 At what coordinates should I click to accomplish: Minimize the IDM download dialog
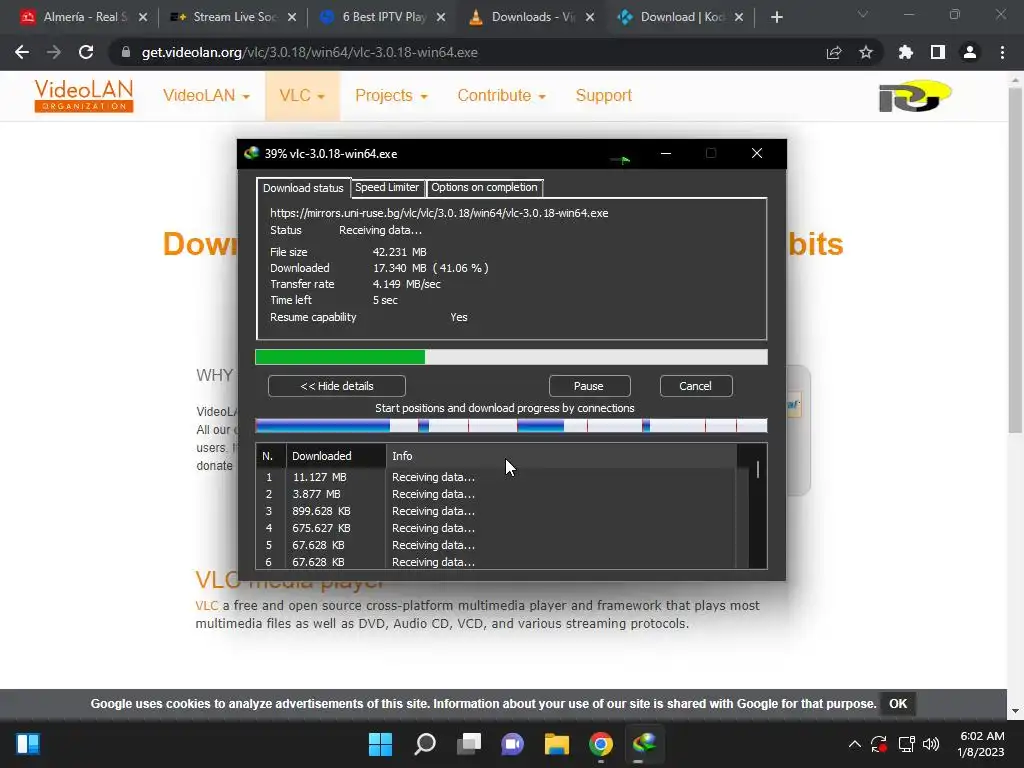(x=666, y=153)
